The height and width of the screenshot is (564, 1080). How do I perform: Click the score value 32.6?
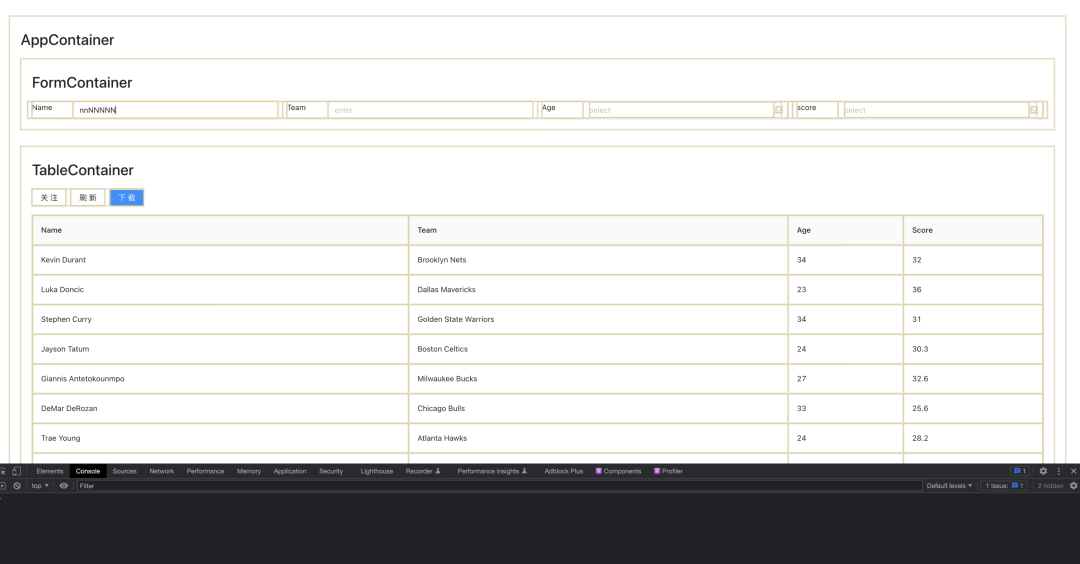pyautogui.click(x=920, y=379)
